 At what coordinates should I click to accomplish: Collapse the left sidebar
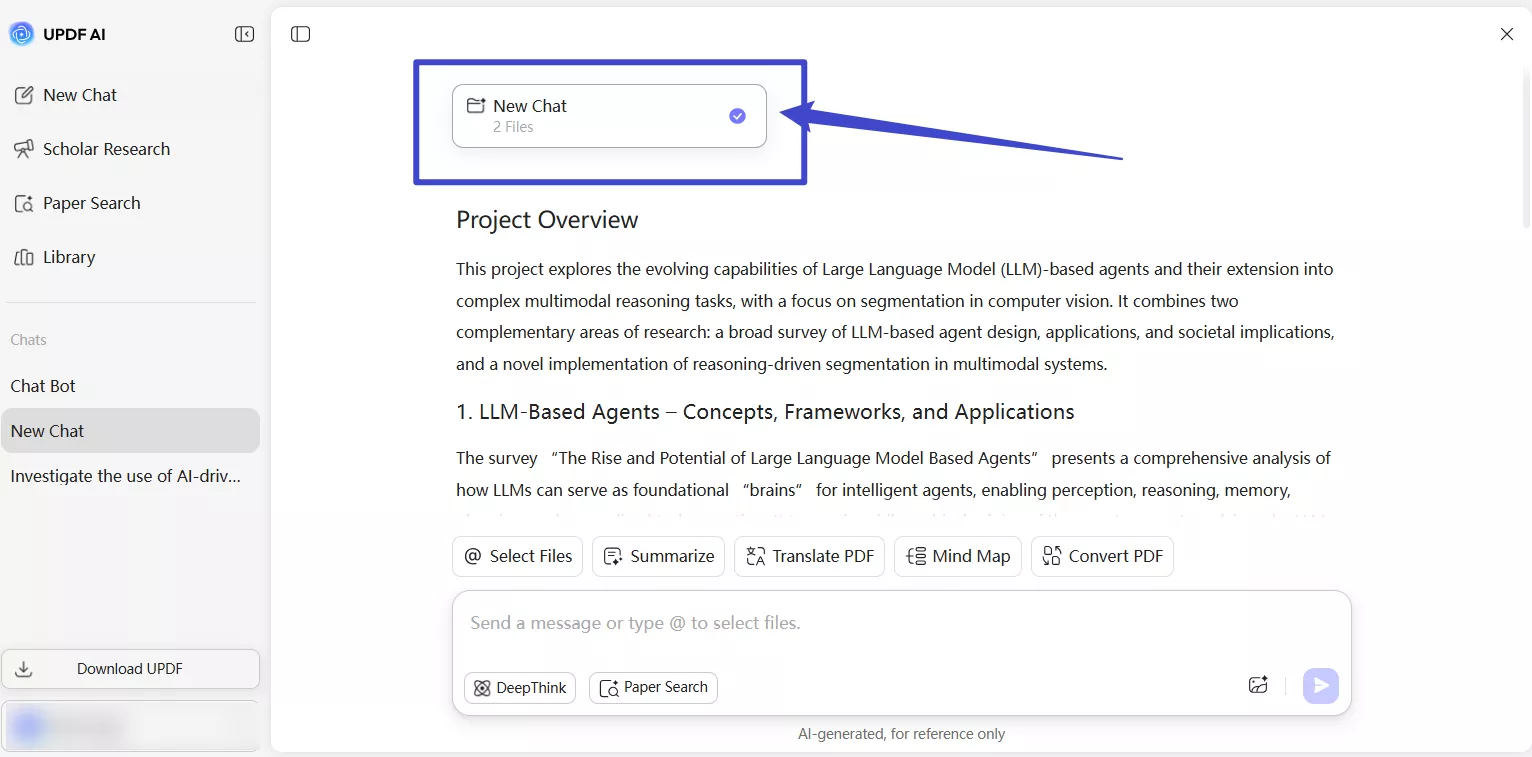coord(244,33)
